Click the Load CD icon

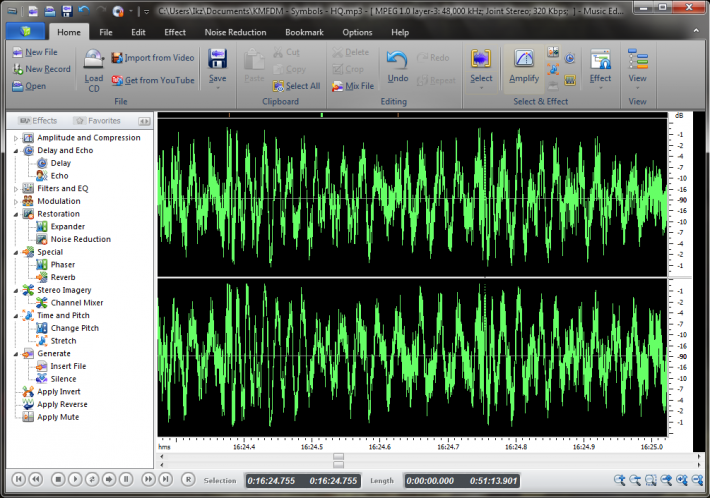point(94,59)
